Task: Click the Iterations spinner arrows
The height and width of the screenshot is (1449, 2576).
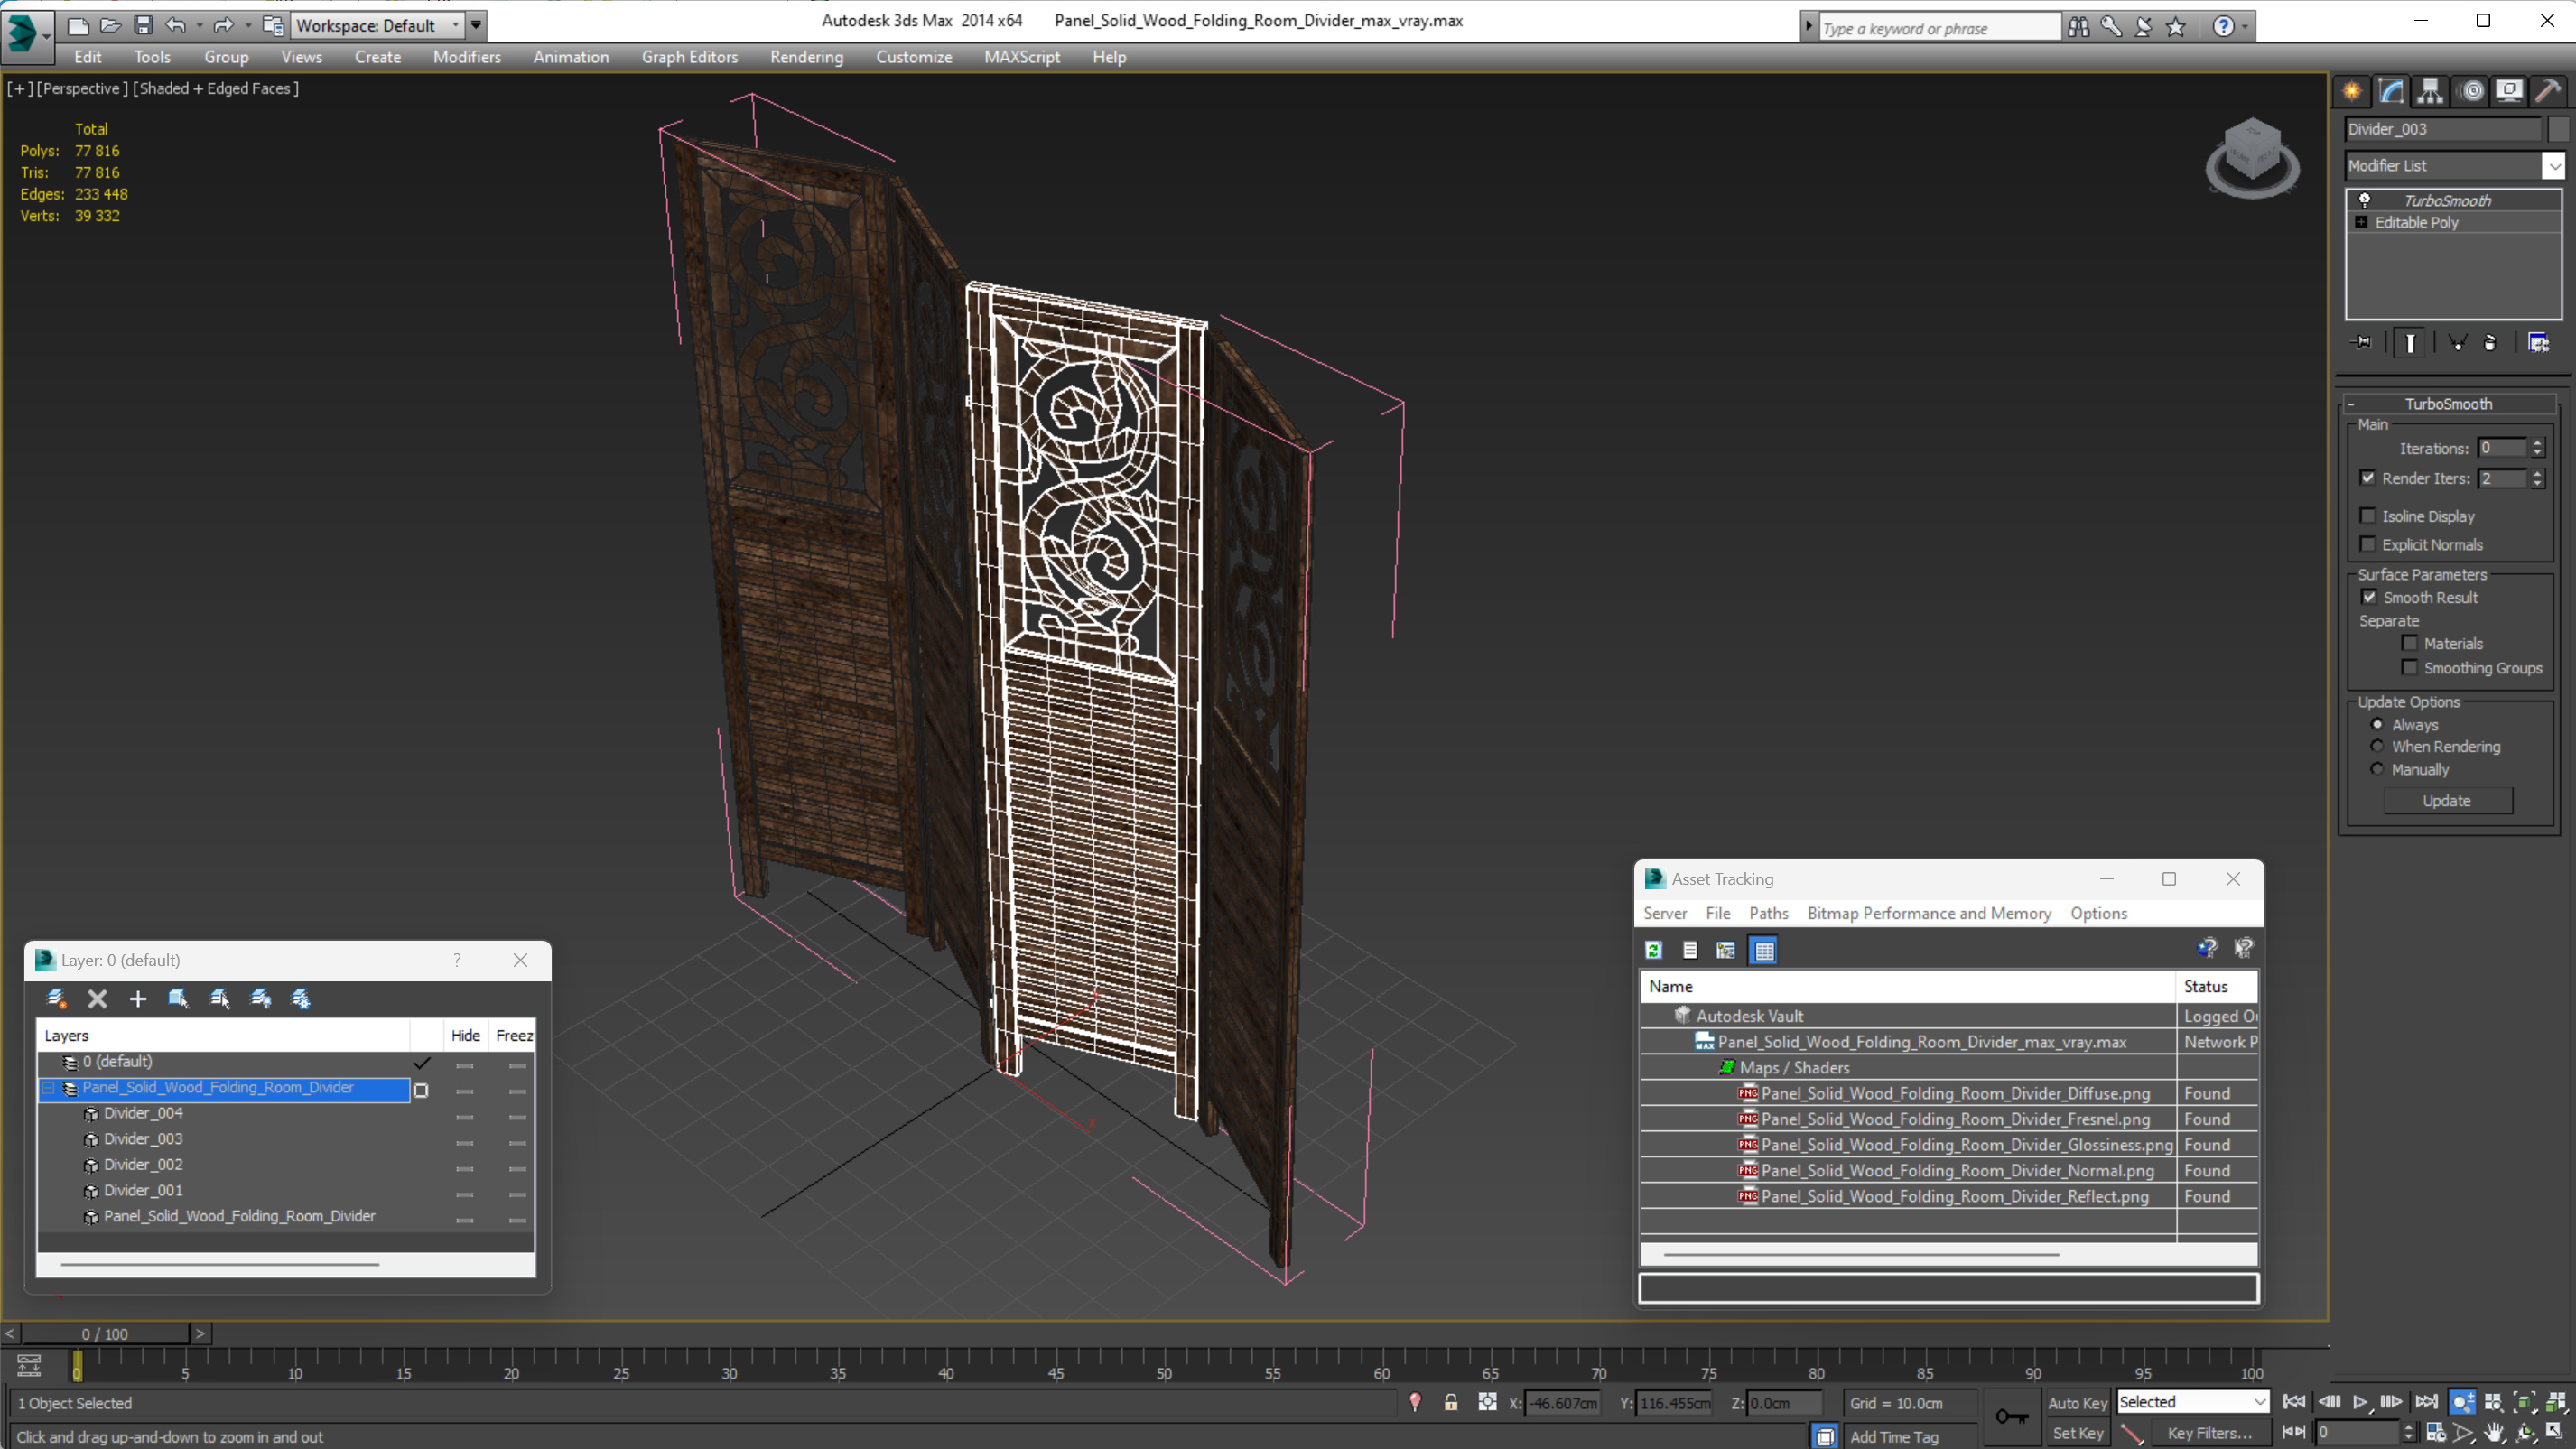Action: [x=2537, y=448]
